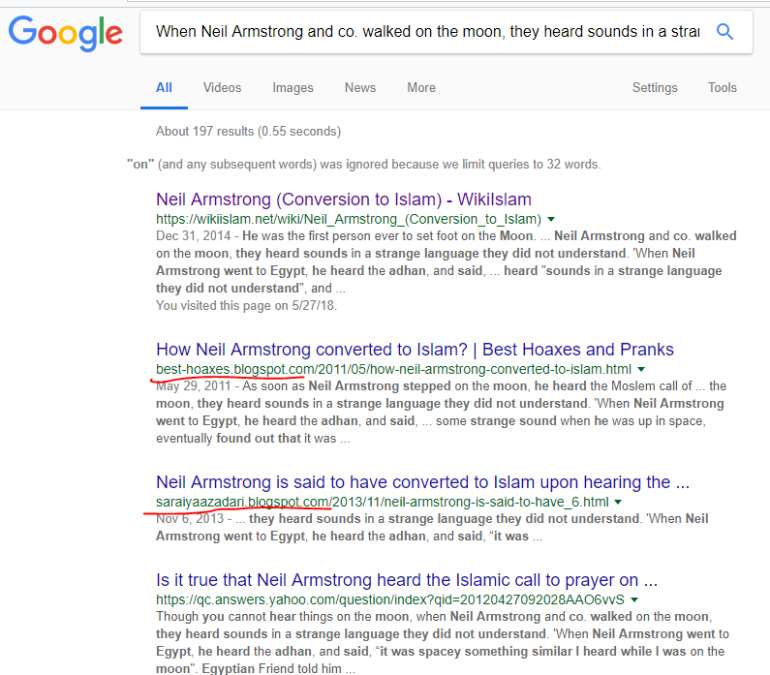This screenshot has width=770, height=675.
Task: Switch to the News tab
Action: (x=360, y=88)
